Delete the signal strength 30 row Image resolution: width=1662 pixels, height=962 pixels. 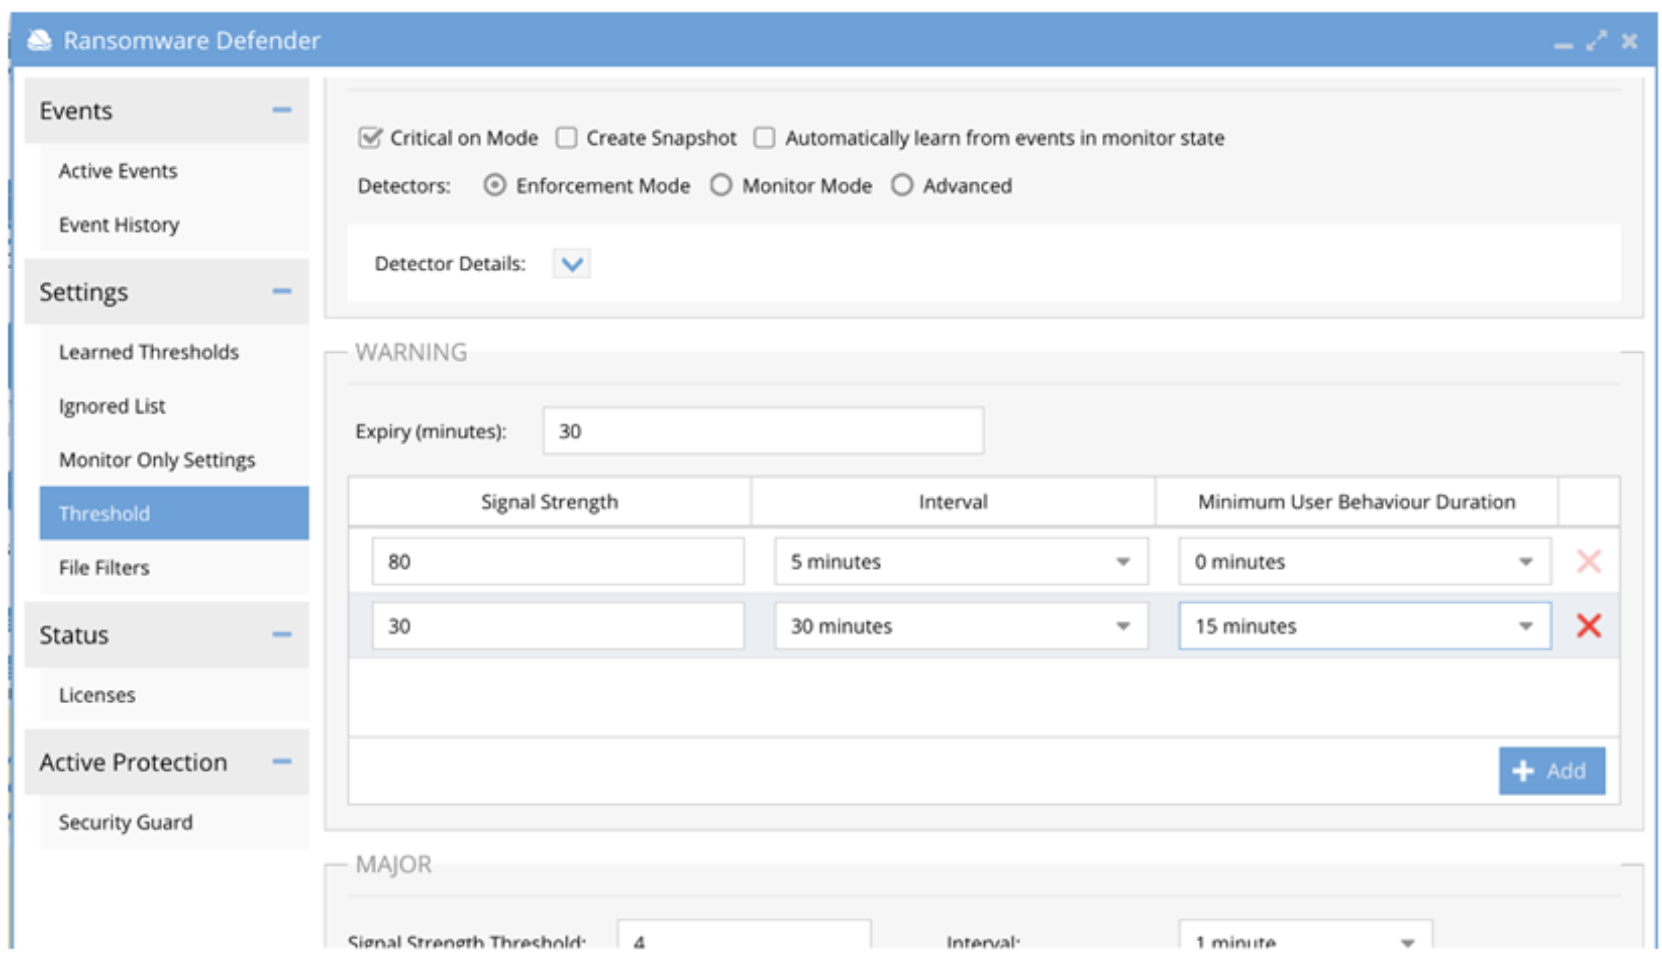pos(1588,626)
